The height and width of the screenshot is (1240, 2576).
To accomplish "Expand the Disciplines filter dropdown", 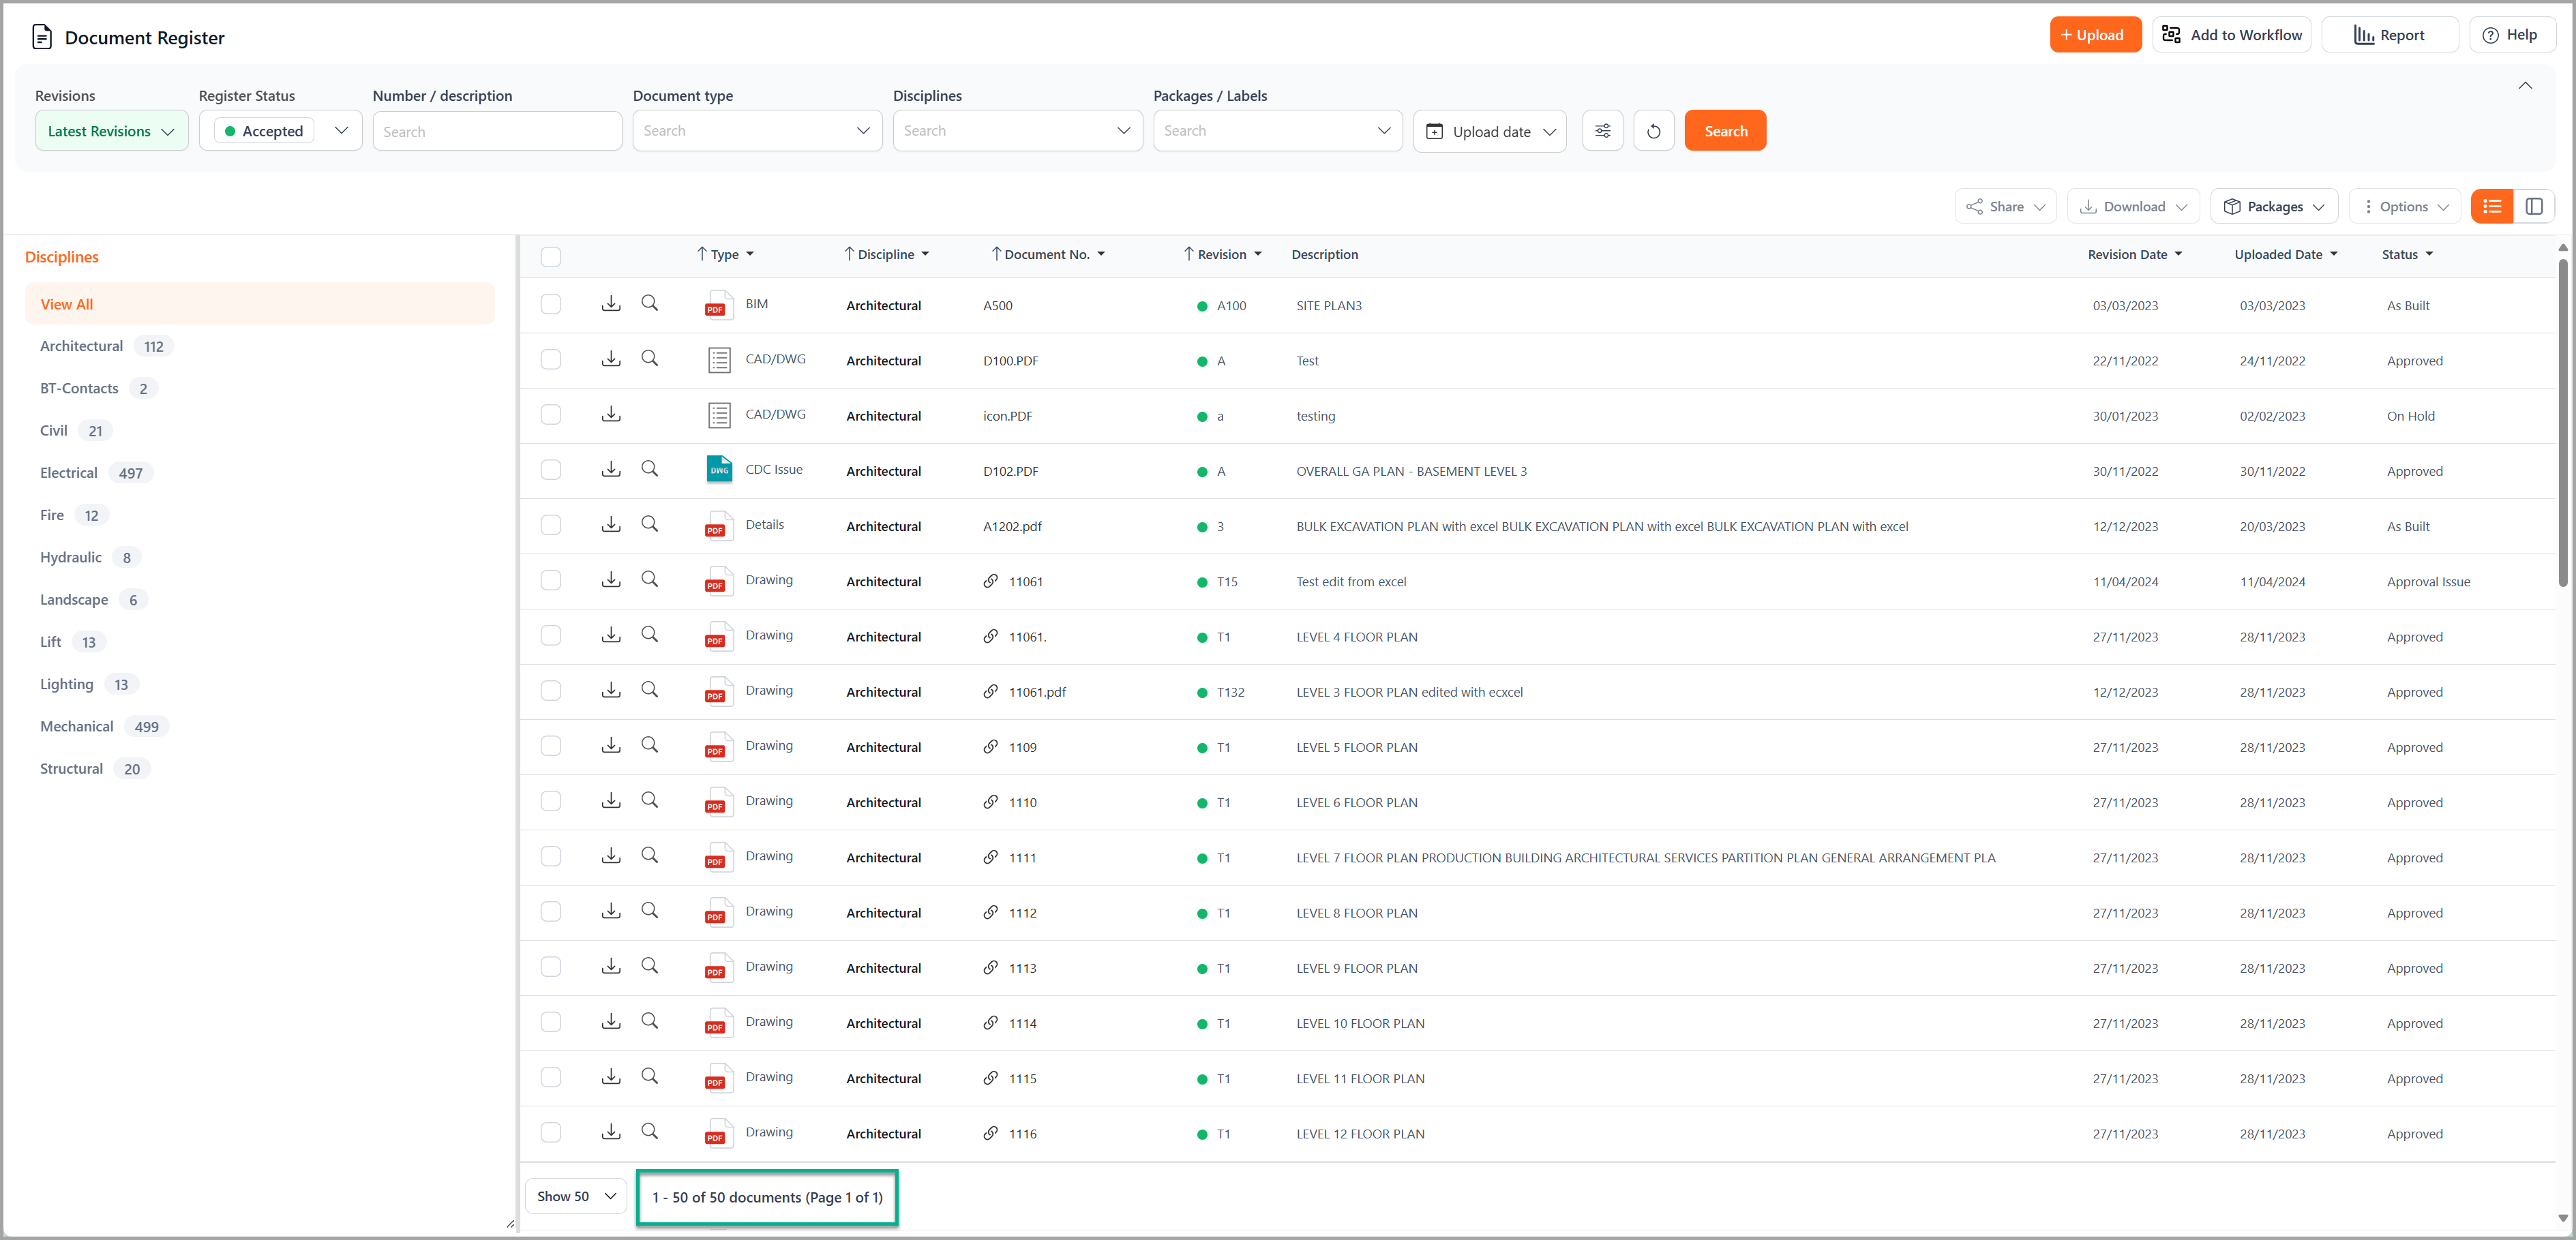I will point(1017,131).
